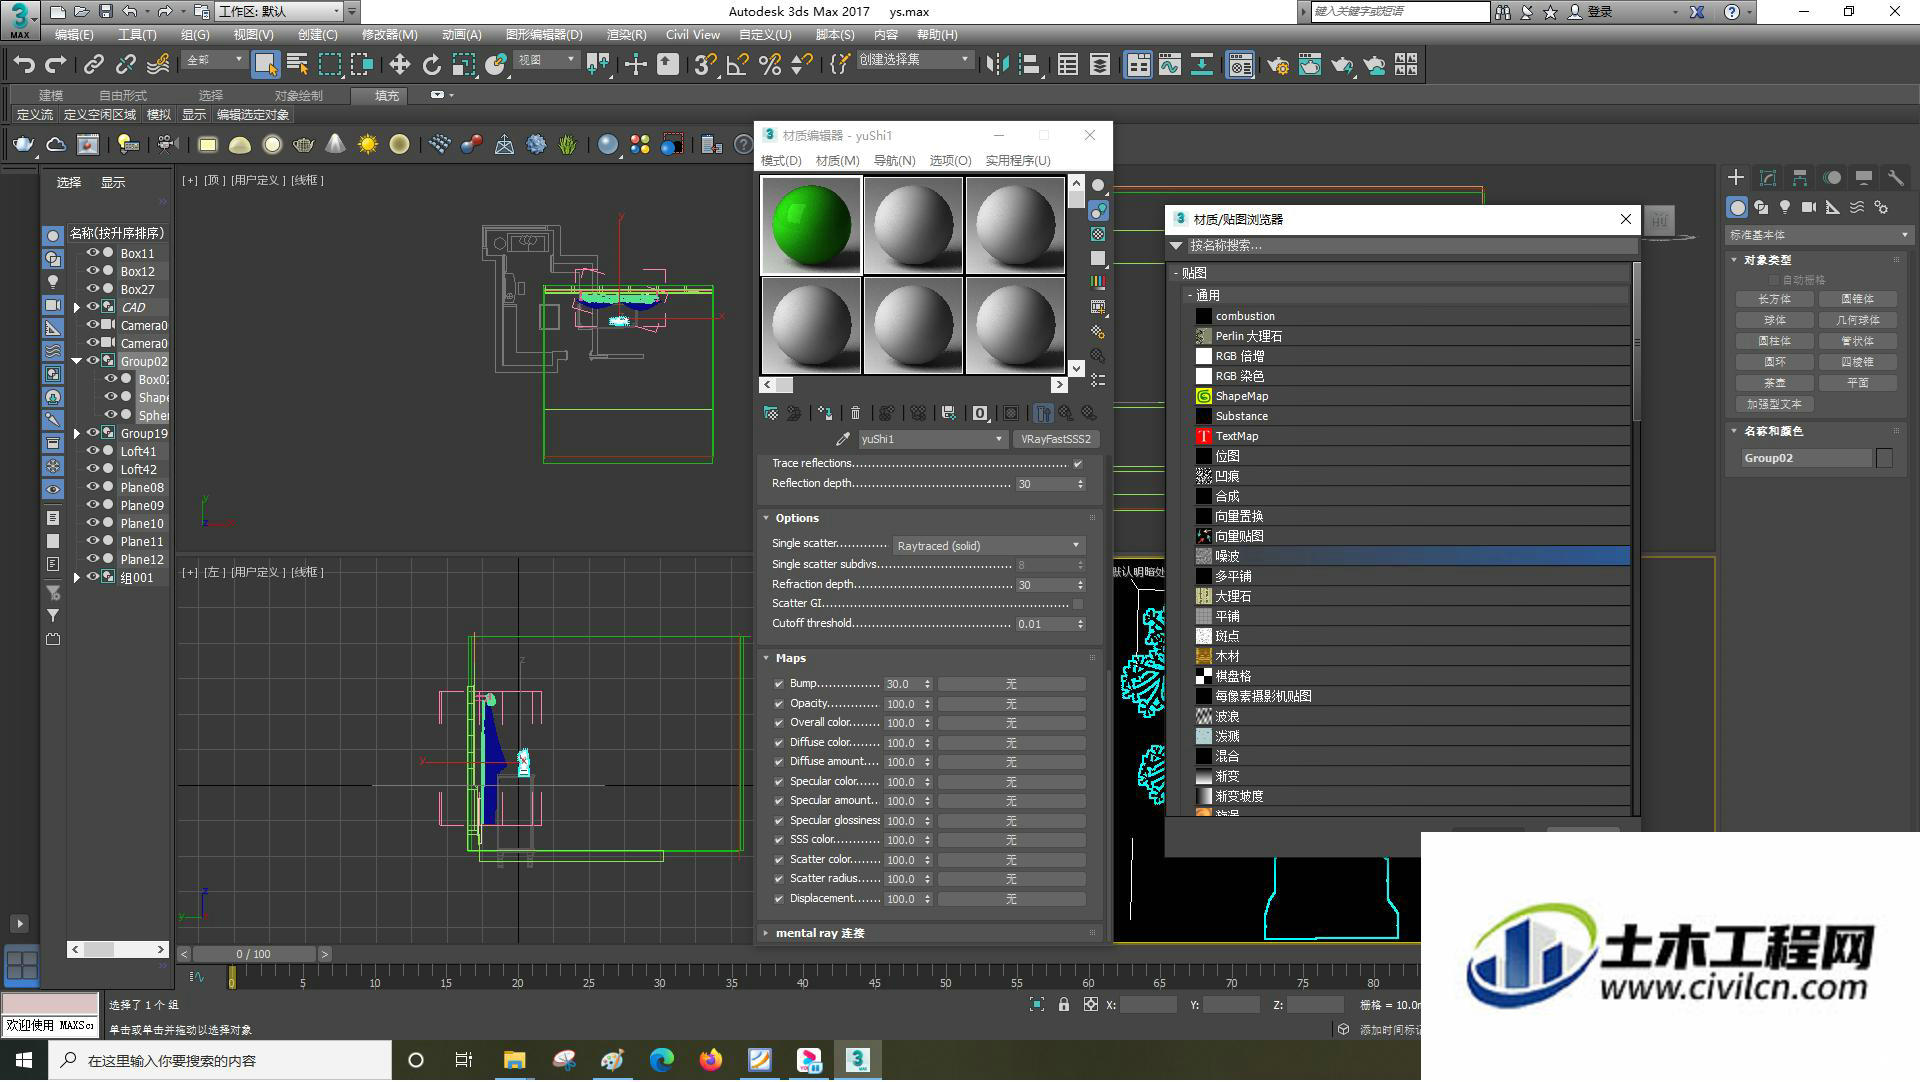Uncheck the Opacity map checkbox

click(x=779, y=704)
